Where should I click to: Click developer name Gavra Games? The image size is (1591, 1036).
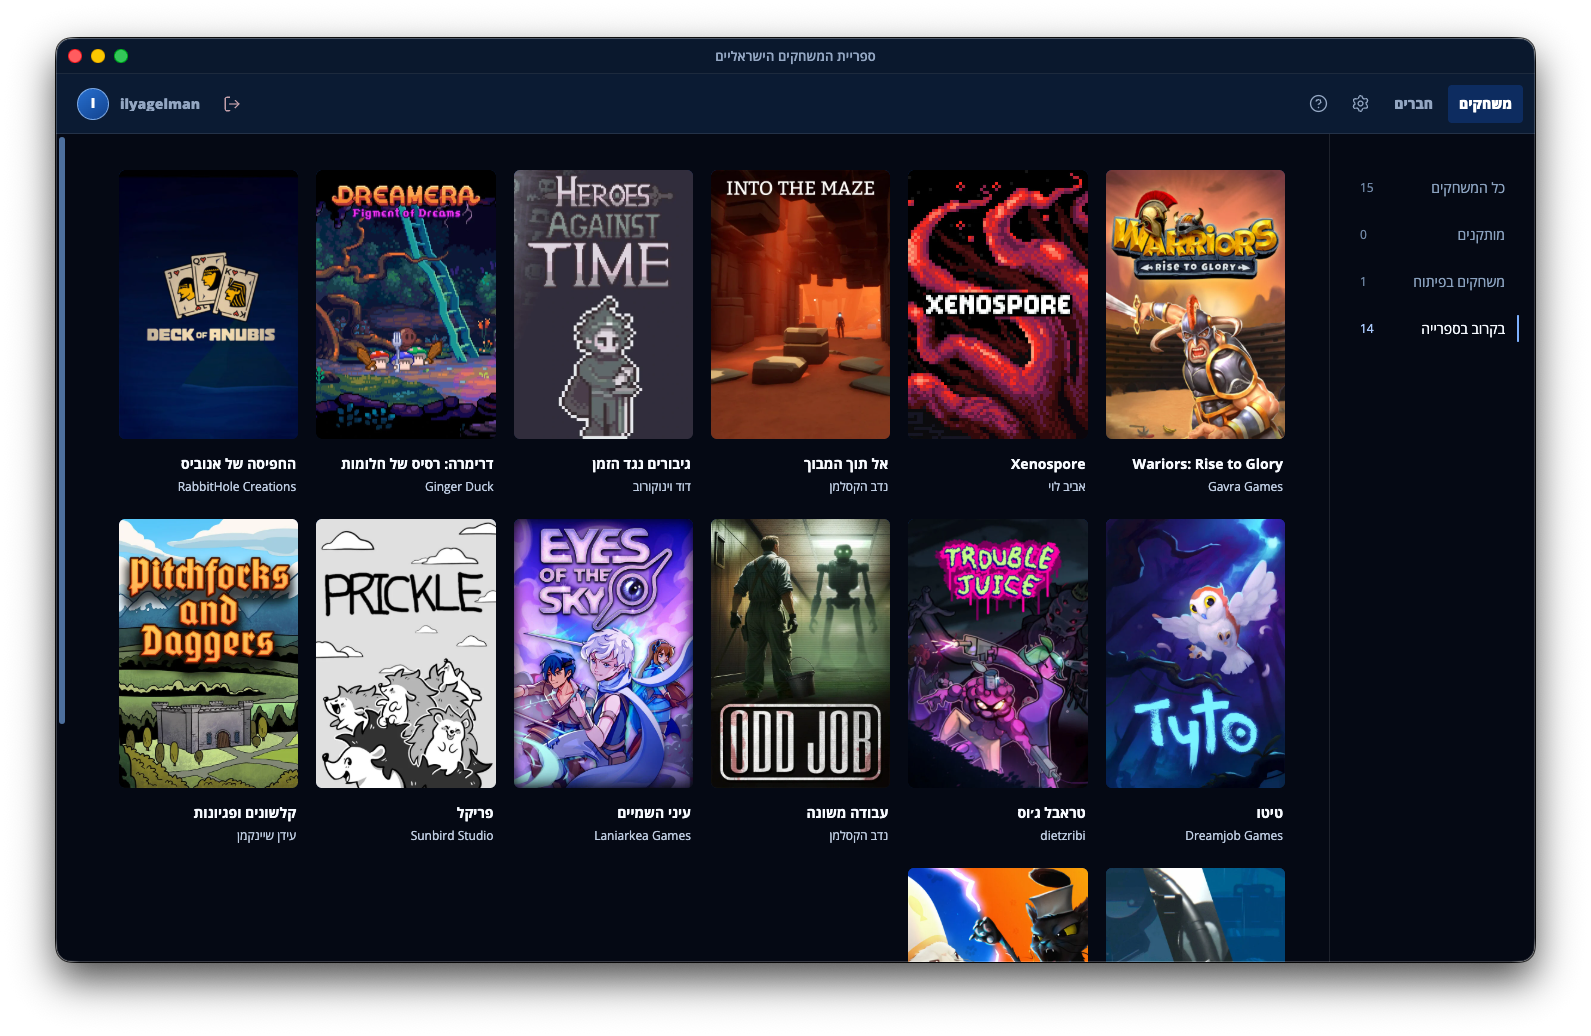tap(1245, 487)
